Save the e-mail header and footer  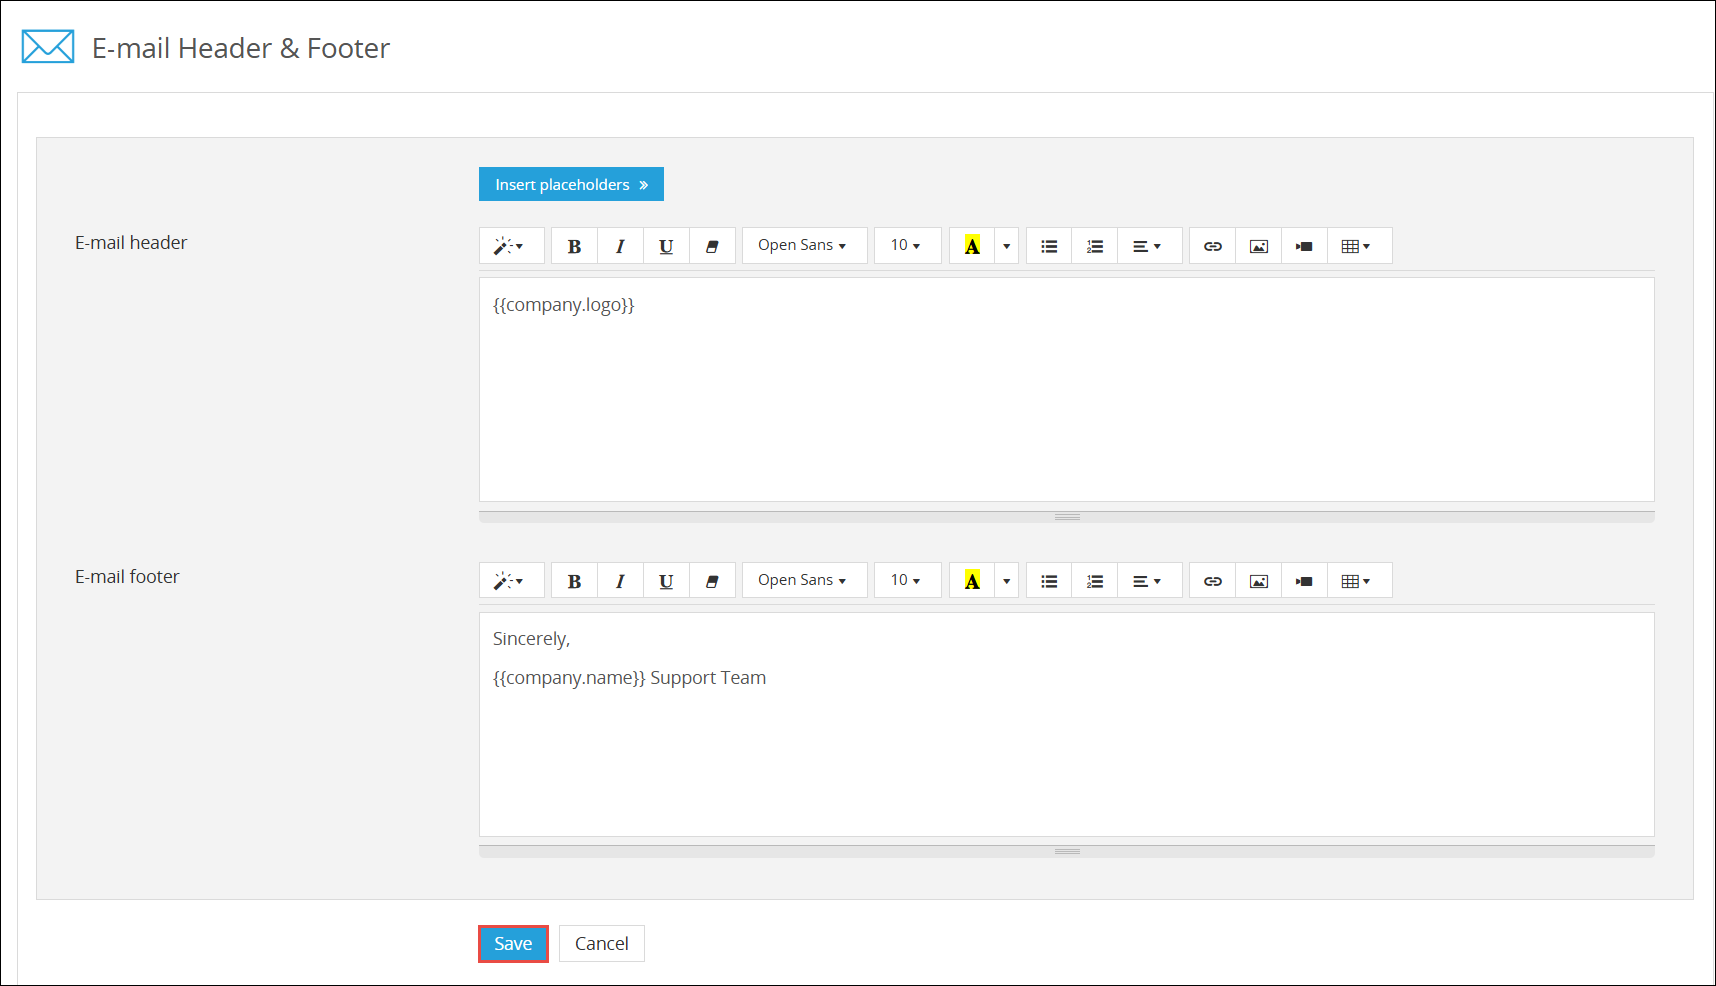[x=513, y=944]
